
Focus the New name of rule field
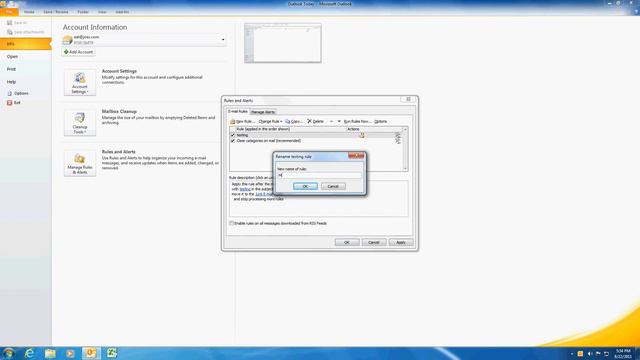click(319, 175)
